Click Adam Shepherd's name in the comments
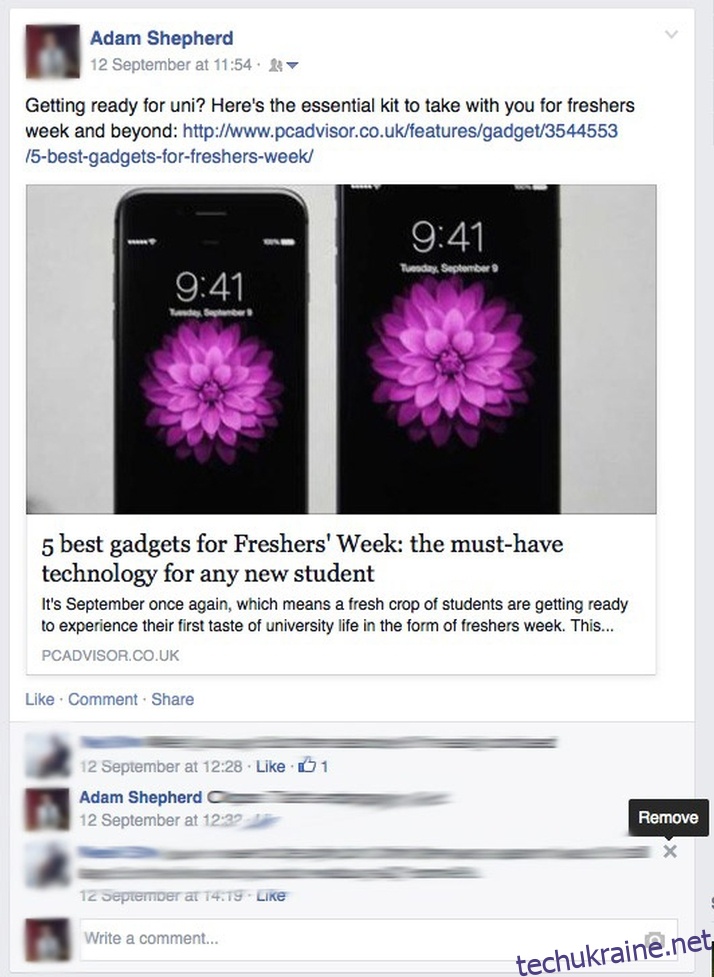714x977 pixels. (x=140, y=797)
